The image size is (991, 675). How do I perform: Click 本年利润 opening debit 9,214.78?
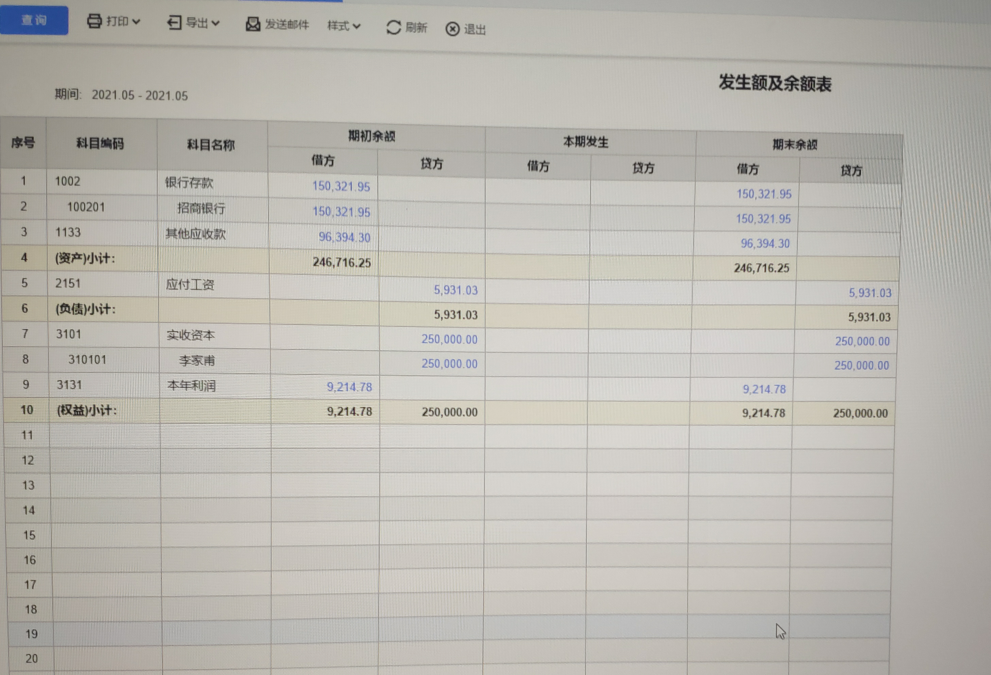coord(349,387)
